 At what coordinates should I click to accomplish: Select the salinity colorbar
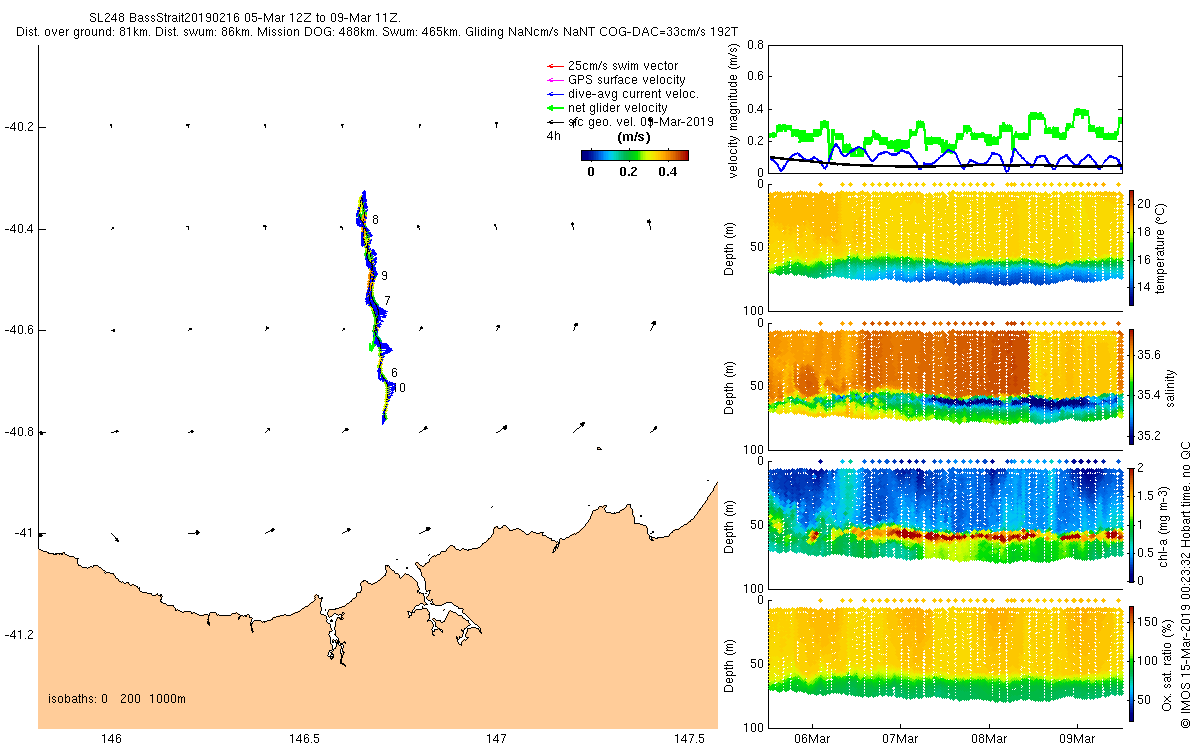click(x=1131, y=385)
